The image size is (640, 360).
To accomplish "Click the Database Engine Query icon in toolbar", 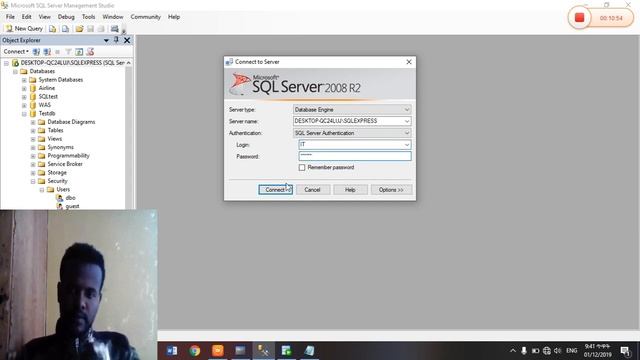I will pyautogui.click(x=52, y=29).
